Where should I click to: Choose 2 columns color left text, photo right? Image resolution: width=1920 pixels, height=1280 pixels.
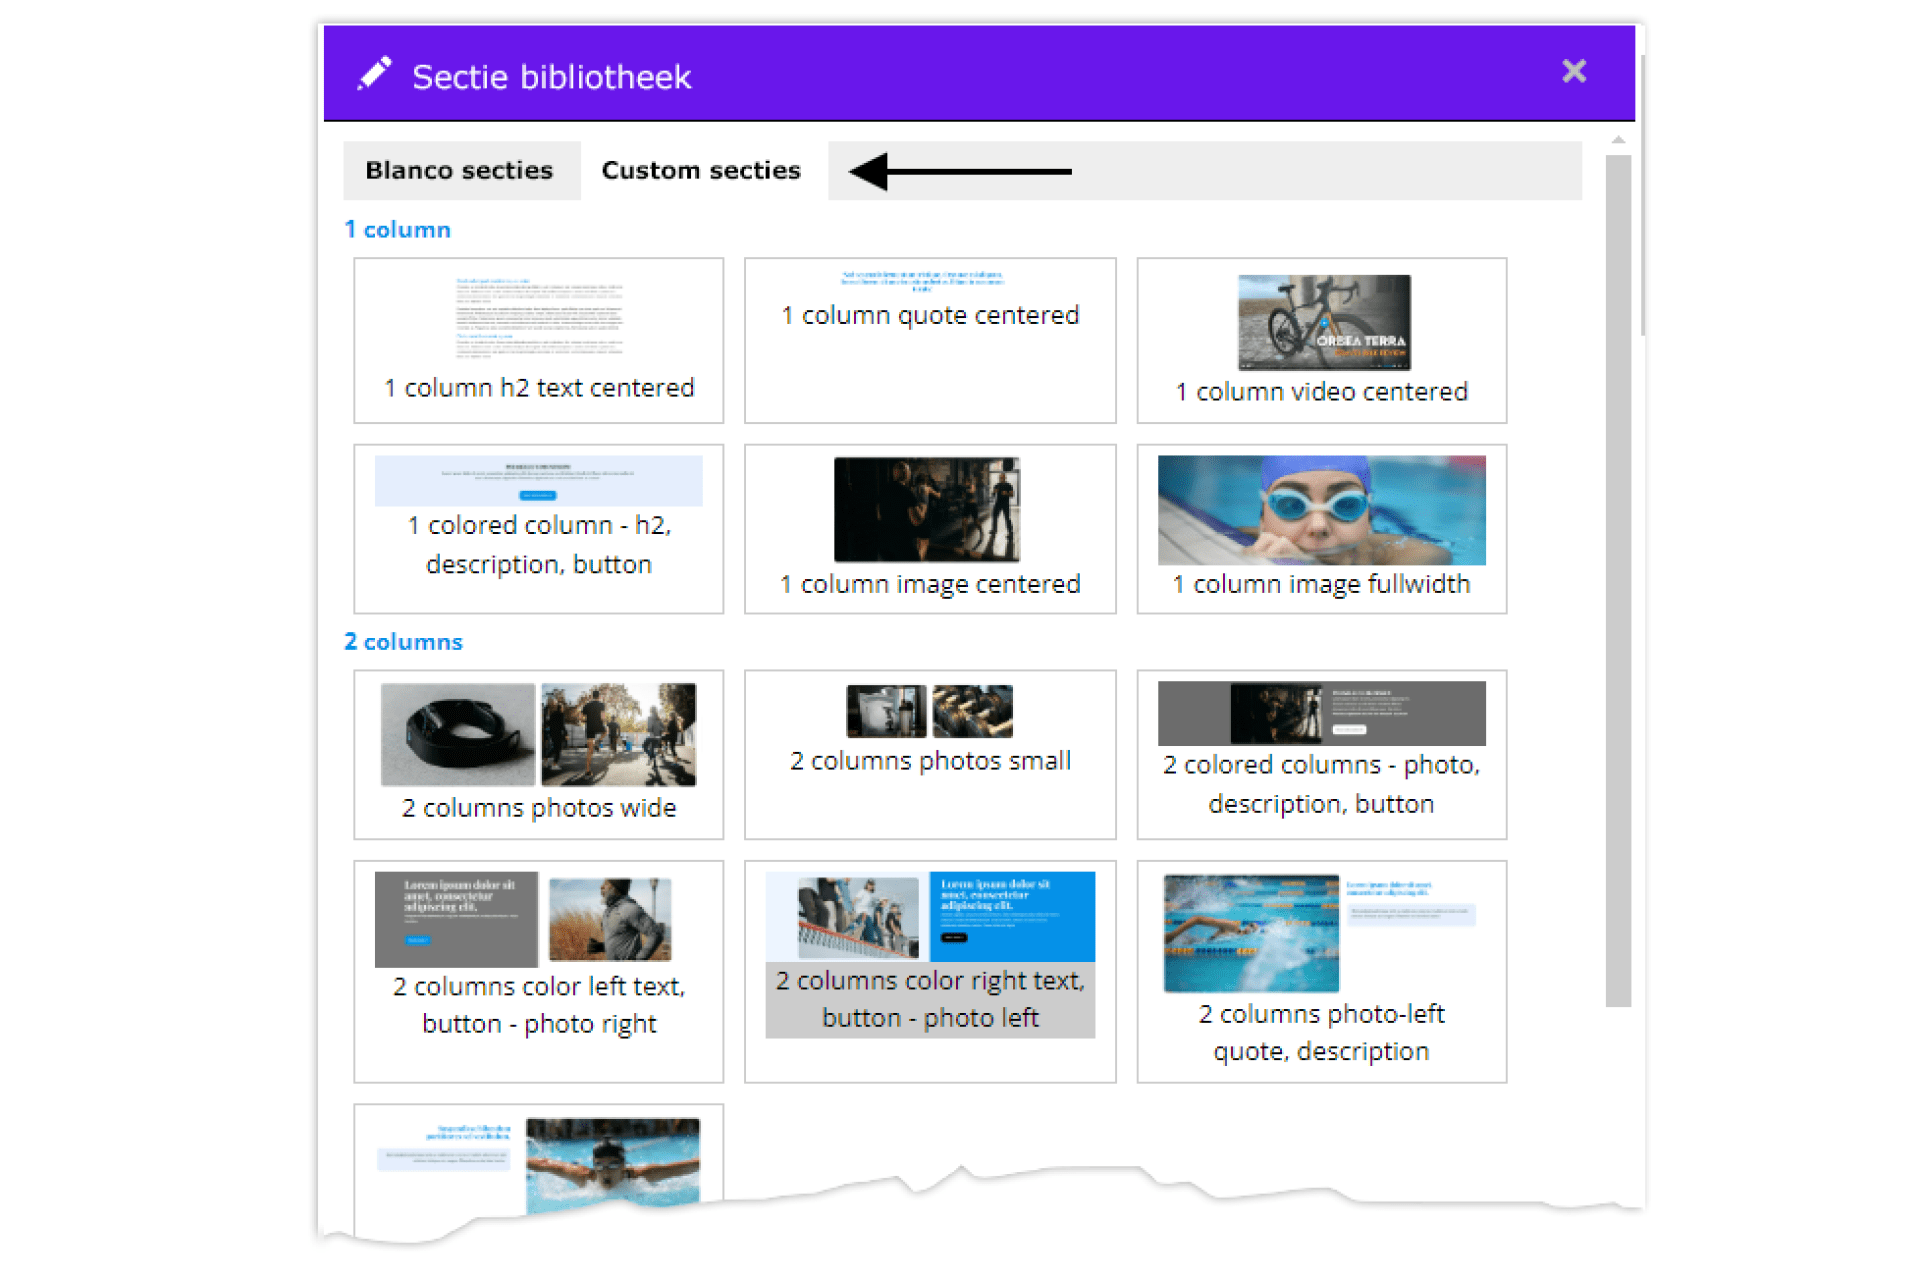(x=538, y=971)
